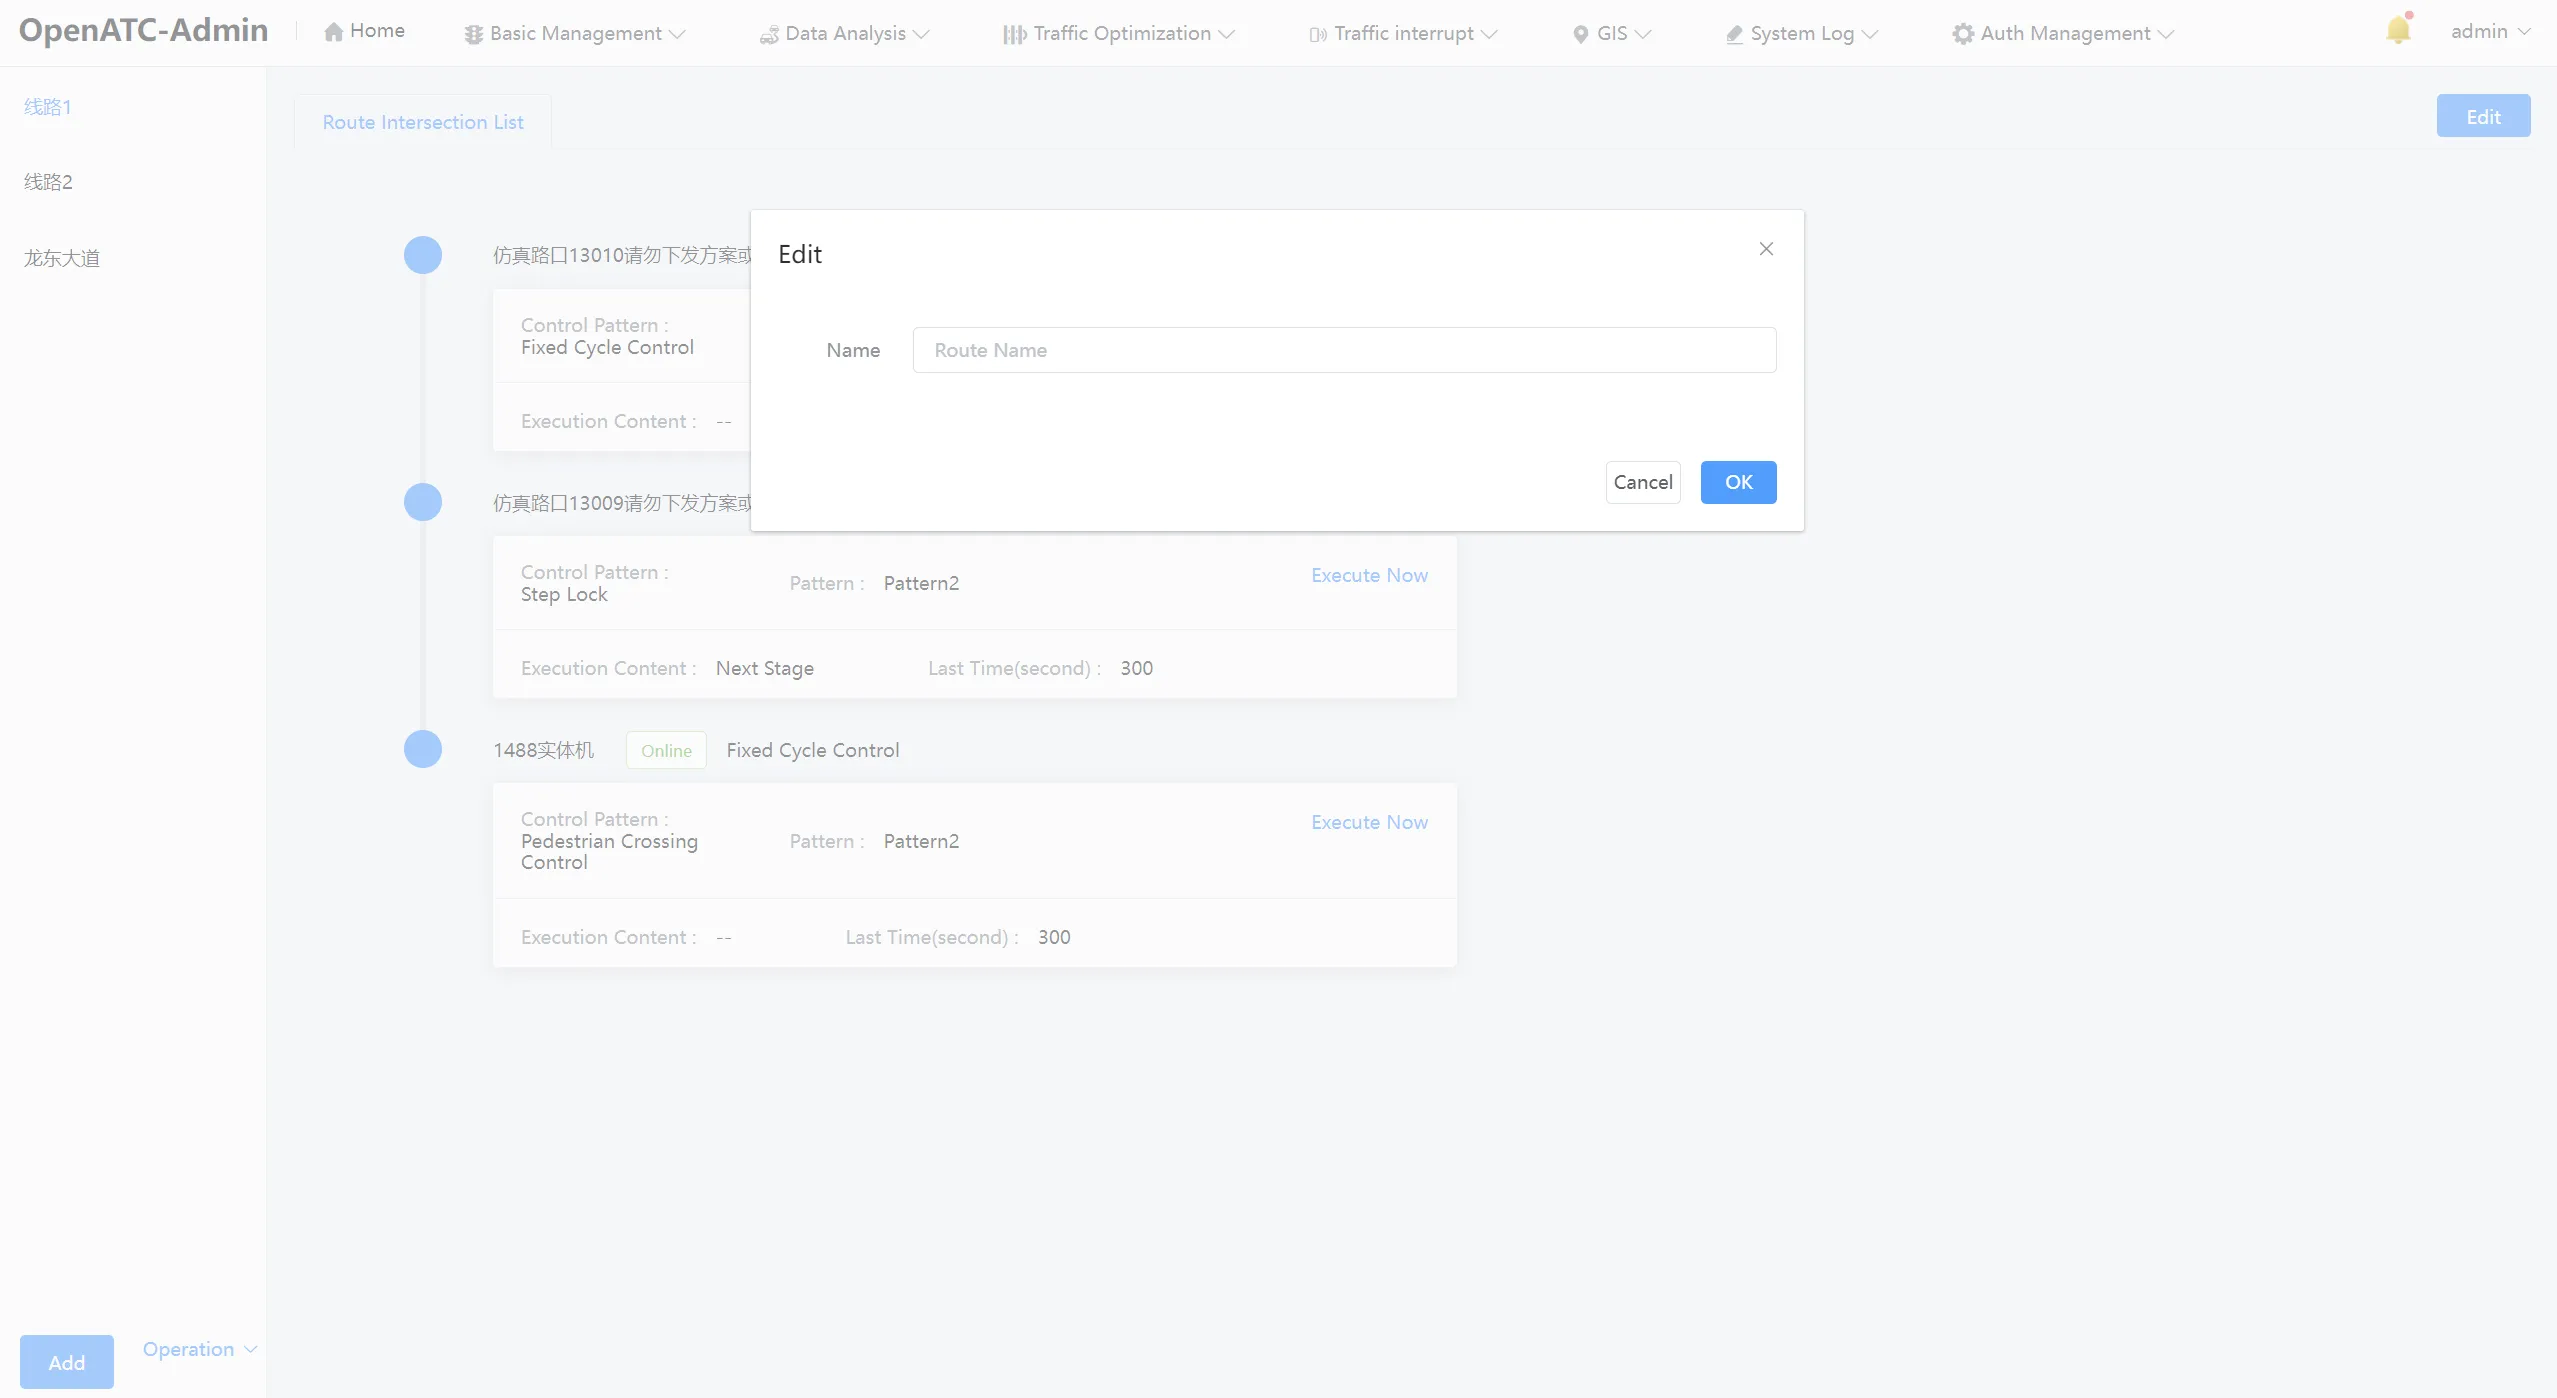This screenshot has width=2557, height=1398.
Task: Select route 龙东大道 in sidebar
Action: coord(62,258)
